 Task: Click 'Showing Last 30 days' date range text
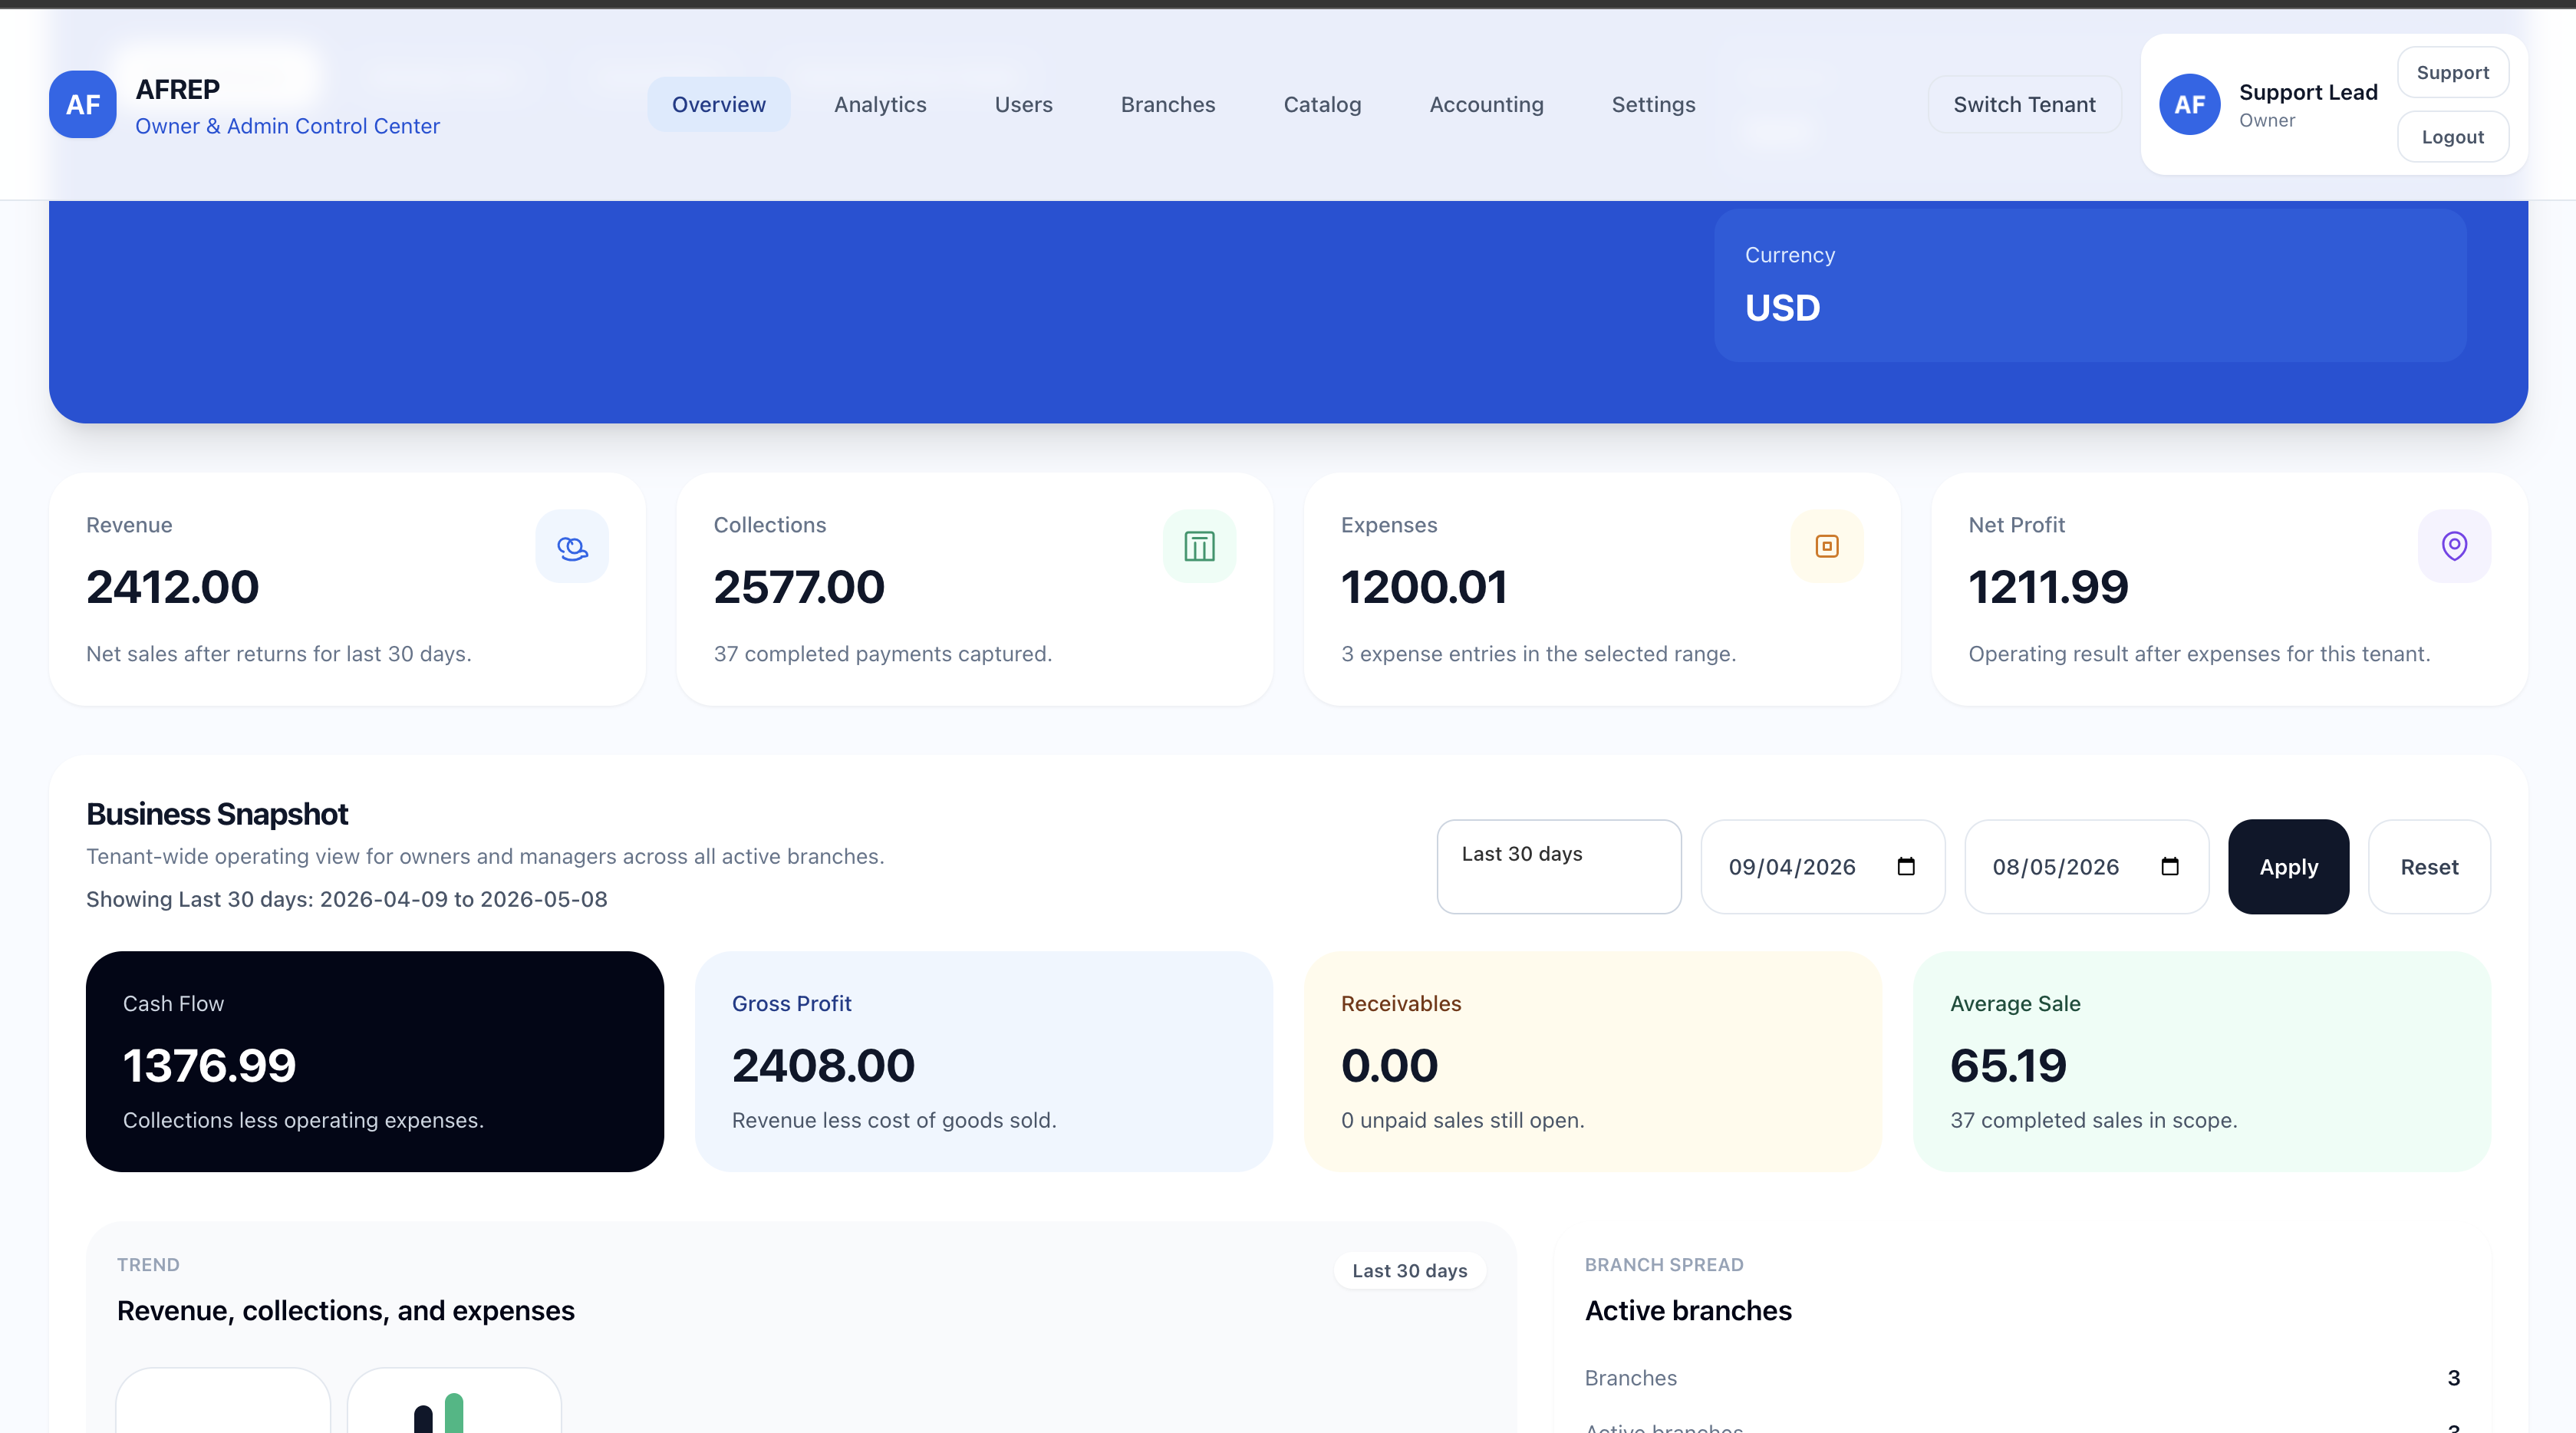346,899
